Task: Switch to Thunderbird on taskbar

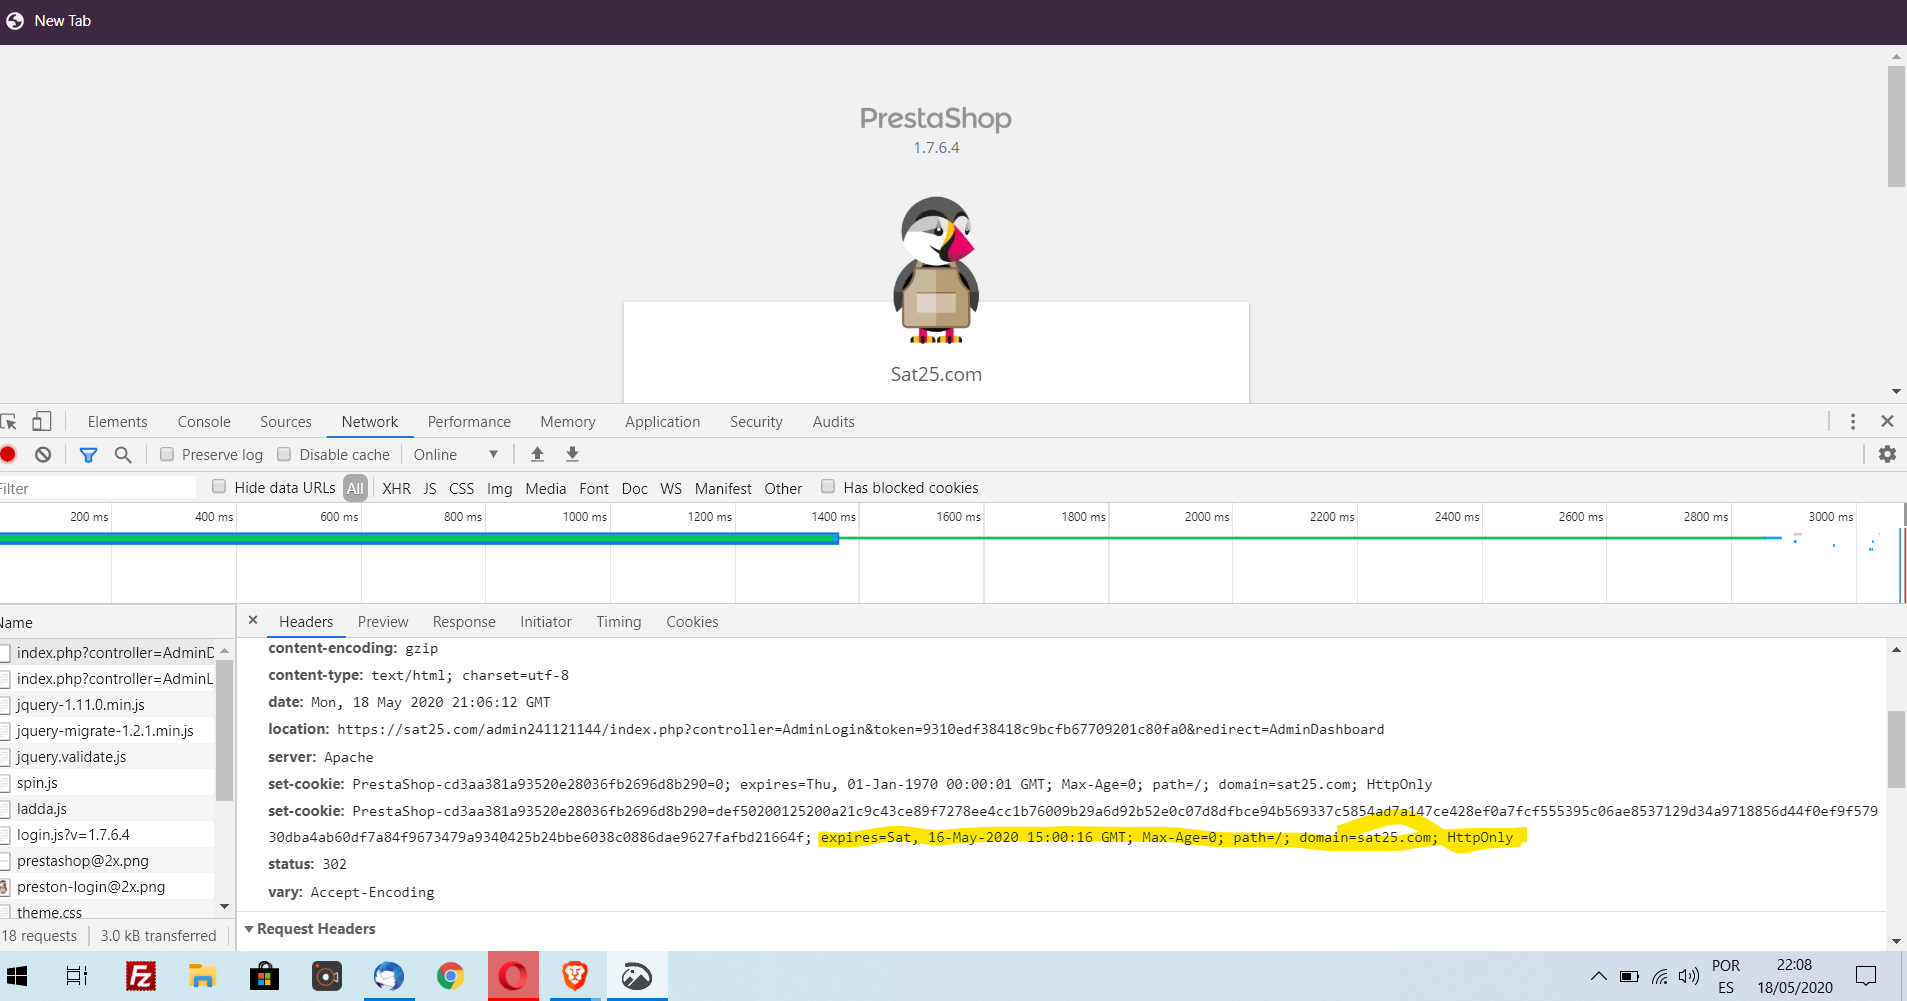Action: 388,976
